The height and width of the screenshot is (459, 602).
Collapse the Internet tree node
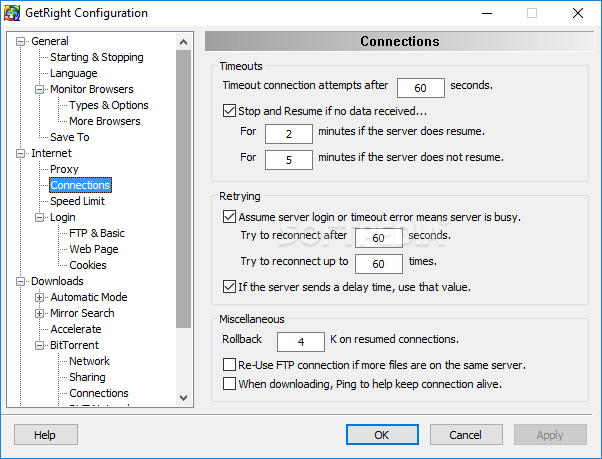click(x=20, y=154)
